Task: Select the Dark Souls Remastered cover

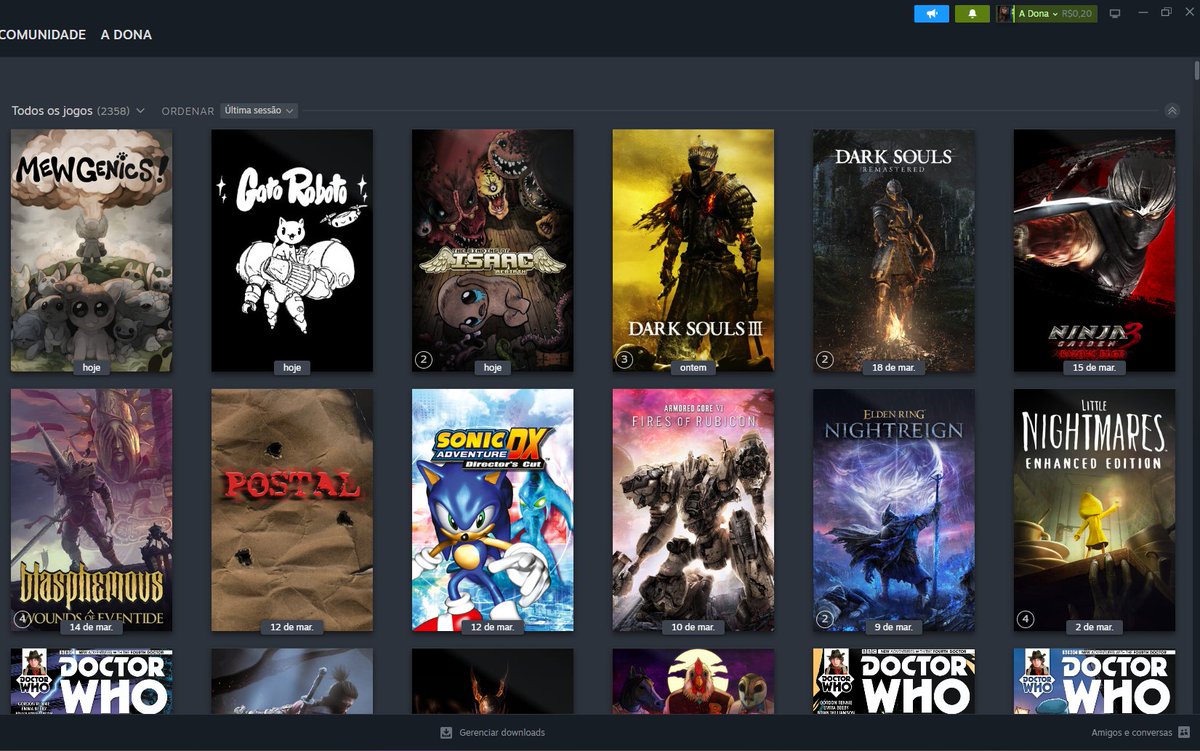Action: 894,250
